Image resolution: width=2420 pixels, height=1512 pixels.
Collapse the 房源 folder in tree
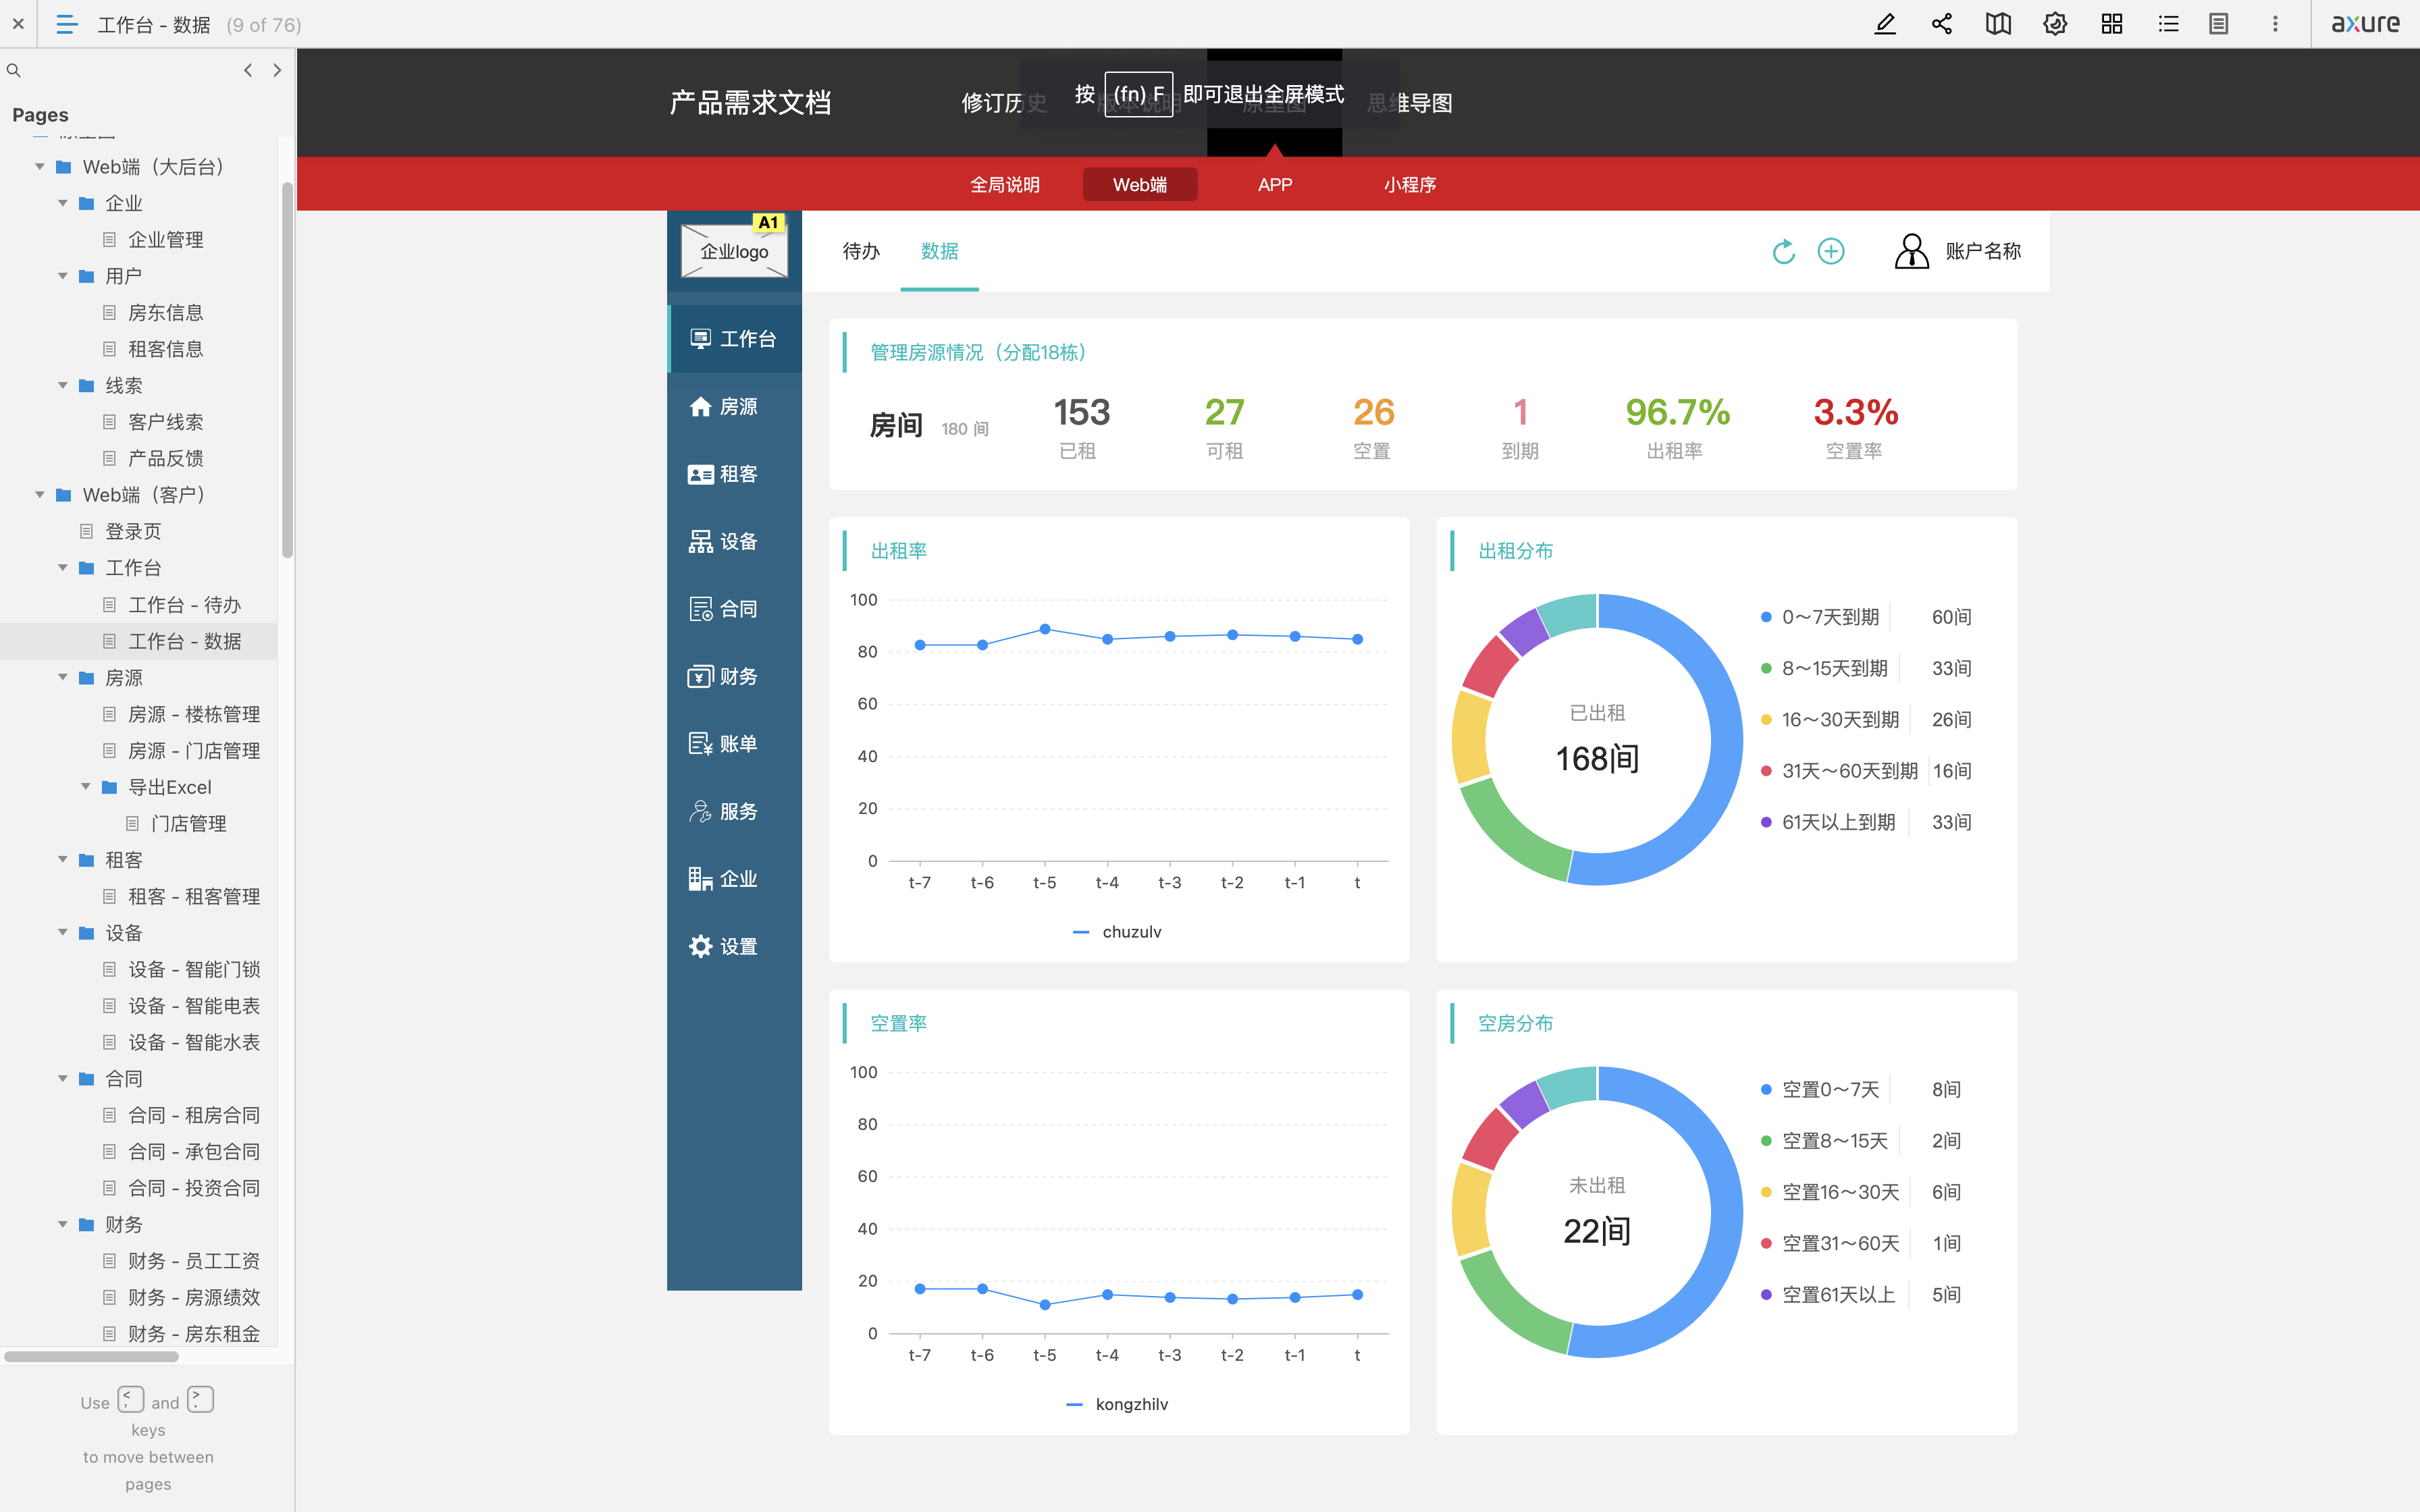pos(63,677)
